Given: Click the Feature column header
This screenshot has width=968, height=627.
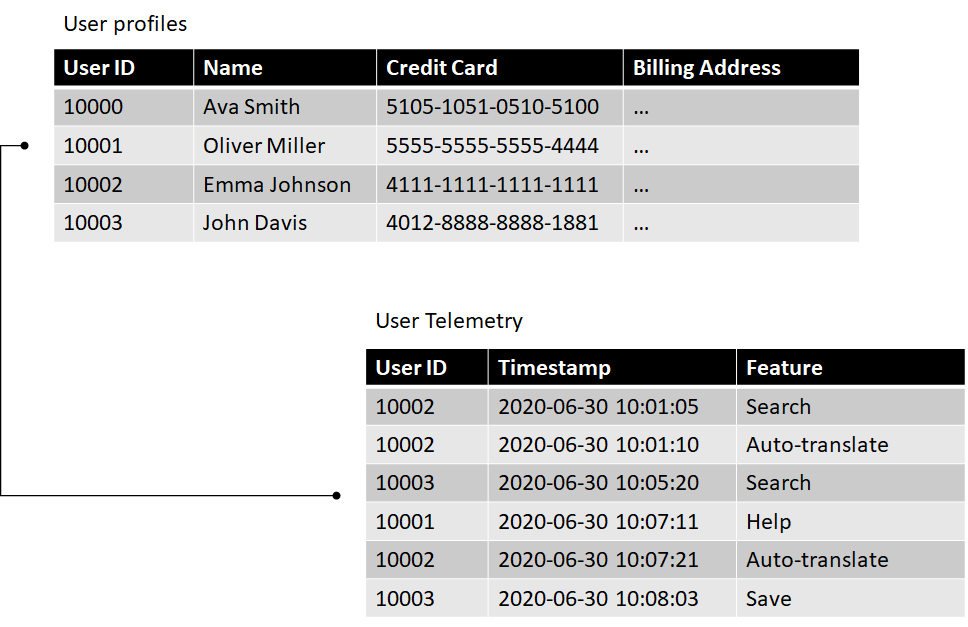Looking at the screenshot, I should pyautogui.click(x=851, y=368).
